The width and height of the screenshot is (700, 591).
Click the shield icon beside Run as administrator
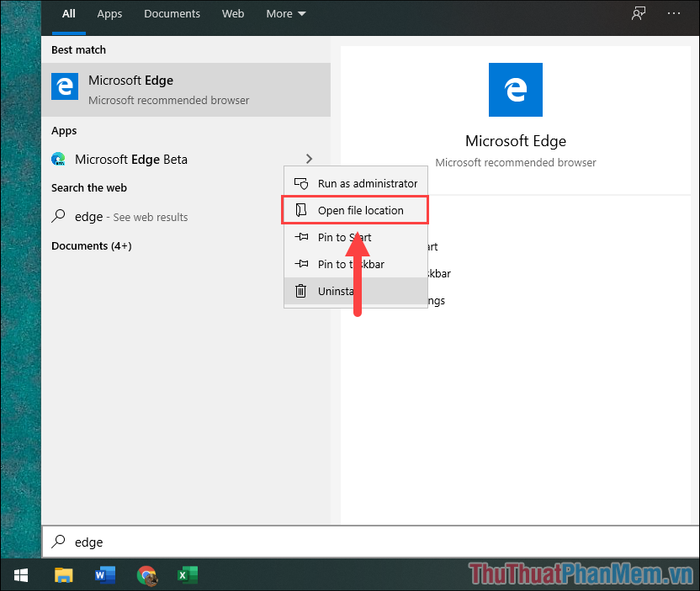point(301,183)
